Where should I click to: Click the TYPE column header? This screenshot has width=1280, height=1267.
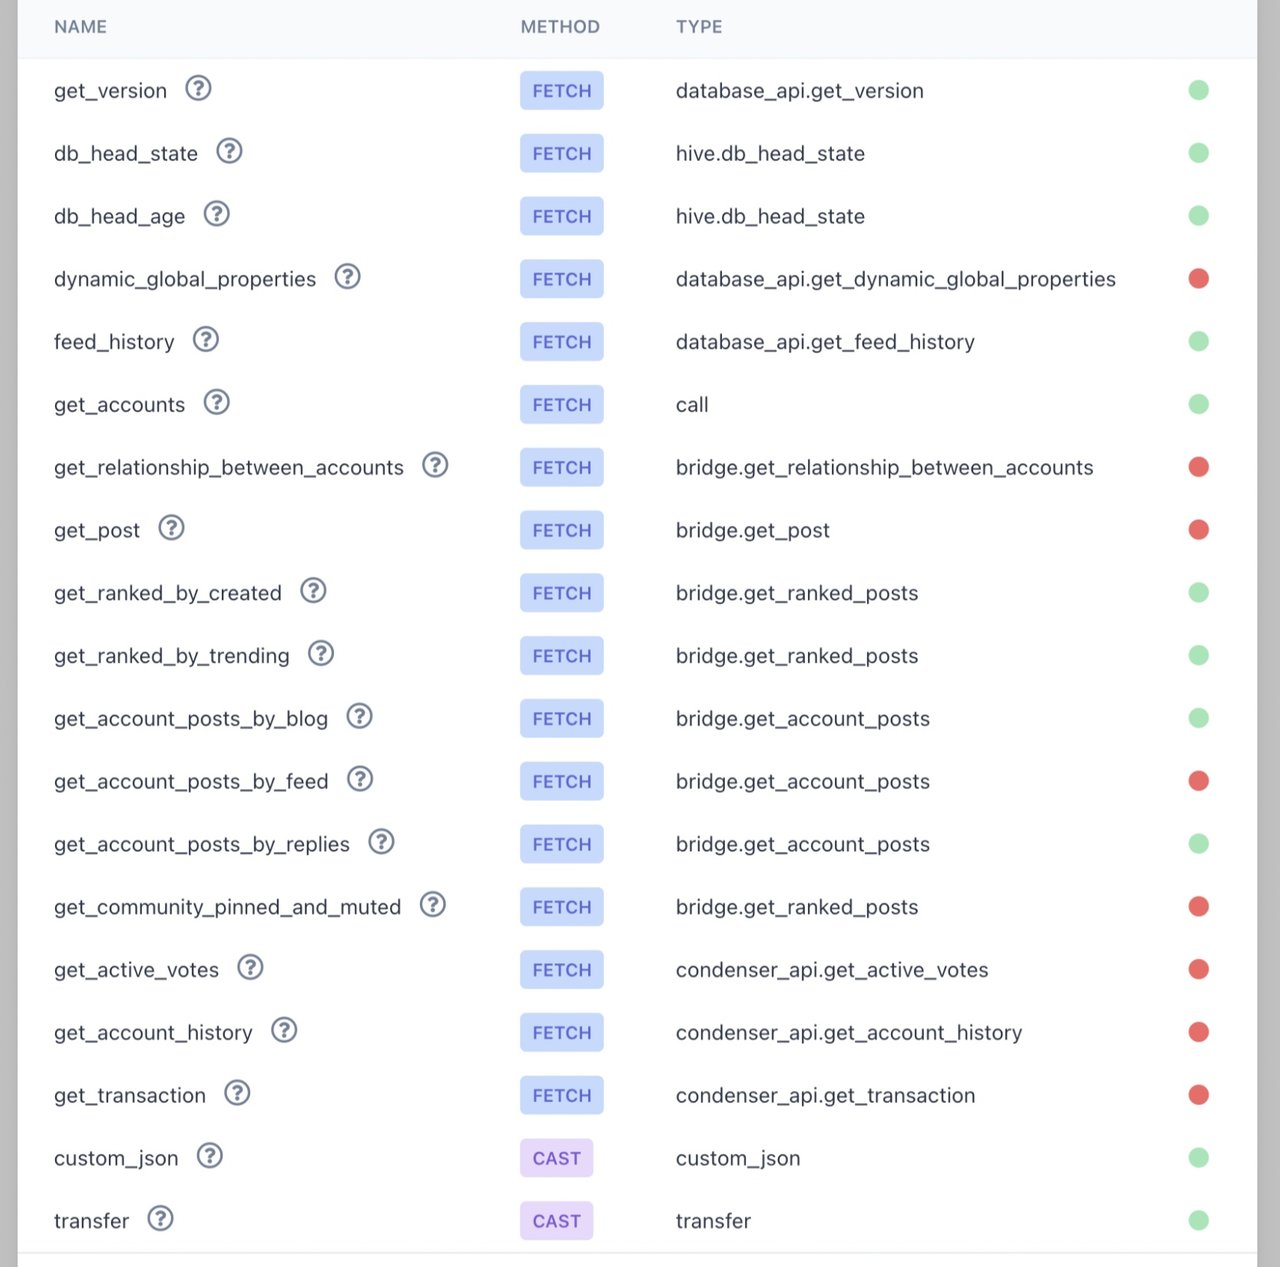tap(699, 27)
